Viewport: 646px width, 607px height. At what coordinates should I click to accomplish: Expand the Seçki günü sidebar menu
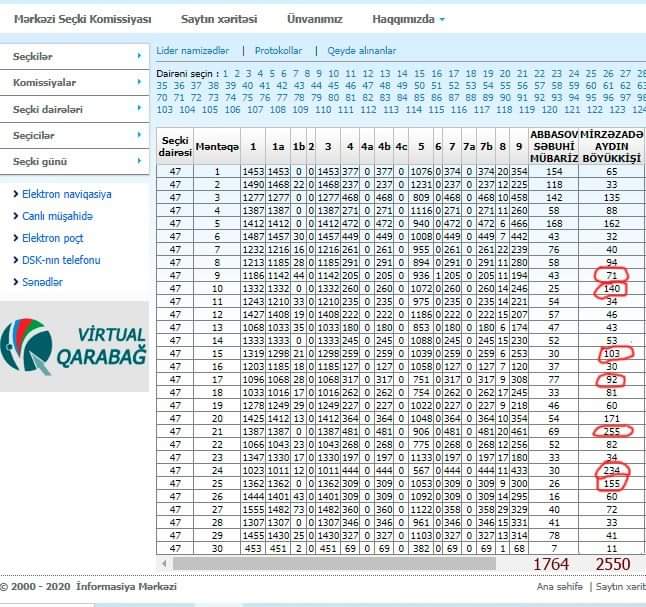click(x=75, y=162)
